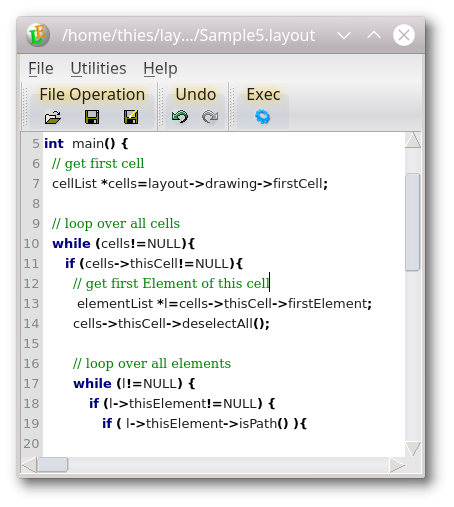Image resolution: width=454 pixels, height=507 pixels.
Task: Click the Exec toolbar drag handle
Action: coord(232,106)
